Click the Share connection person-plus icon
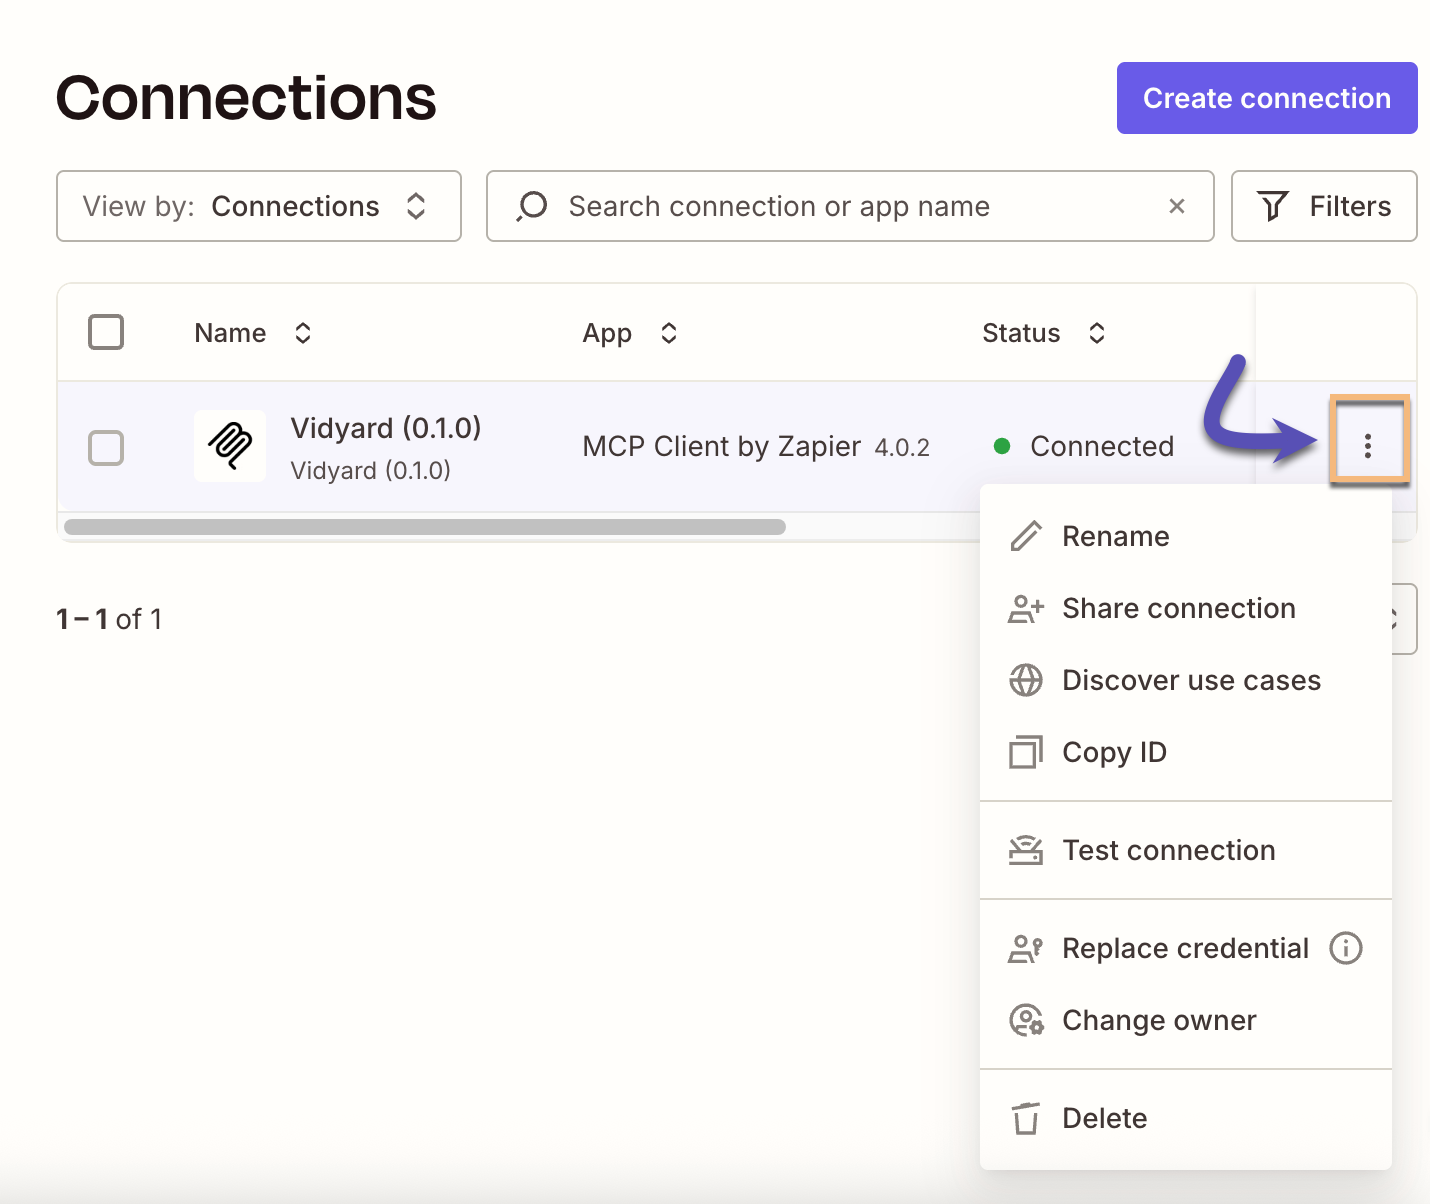Viewport: 1430px width, 1204px height. (x=1026, y=608)
